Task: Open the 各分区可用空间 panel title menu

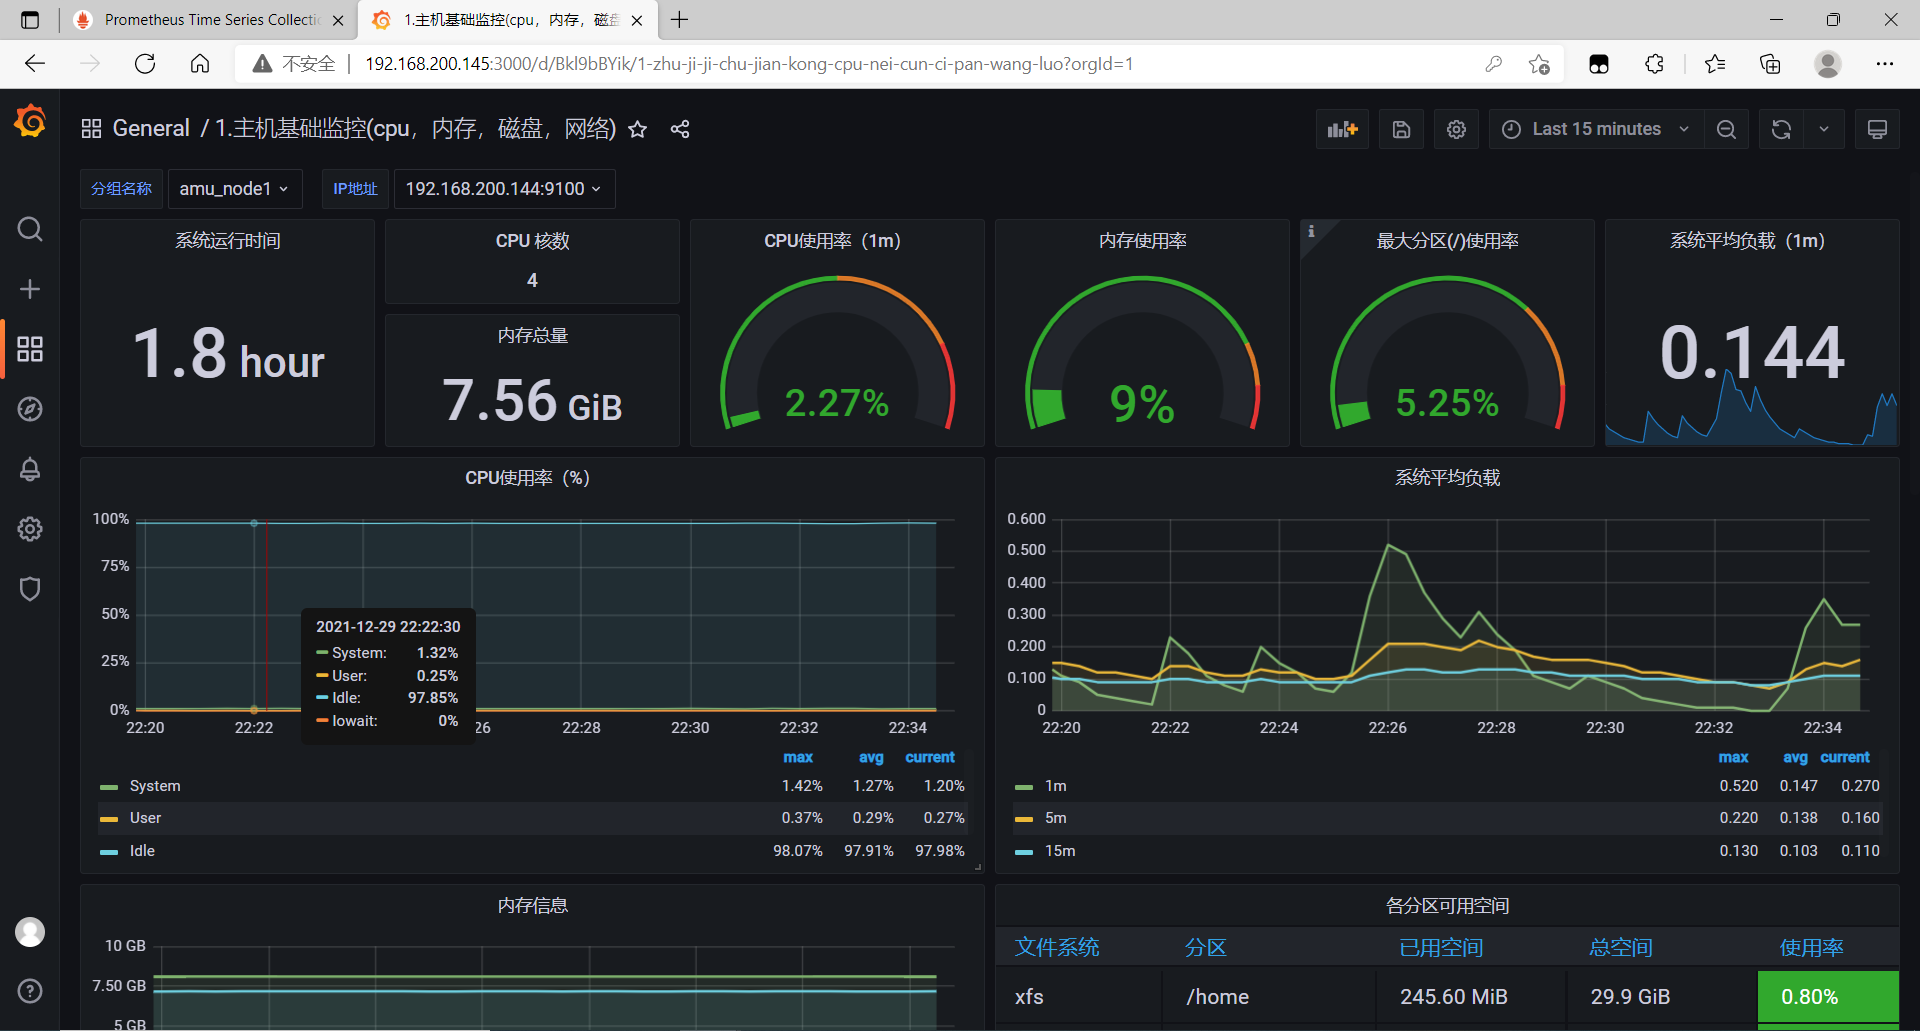Action: [1447, 905]
